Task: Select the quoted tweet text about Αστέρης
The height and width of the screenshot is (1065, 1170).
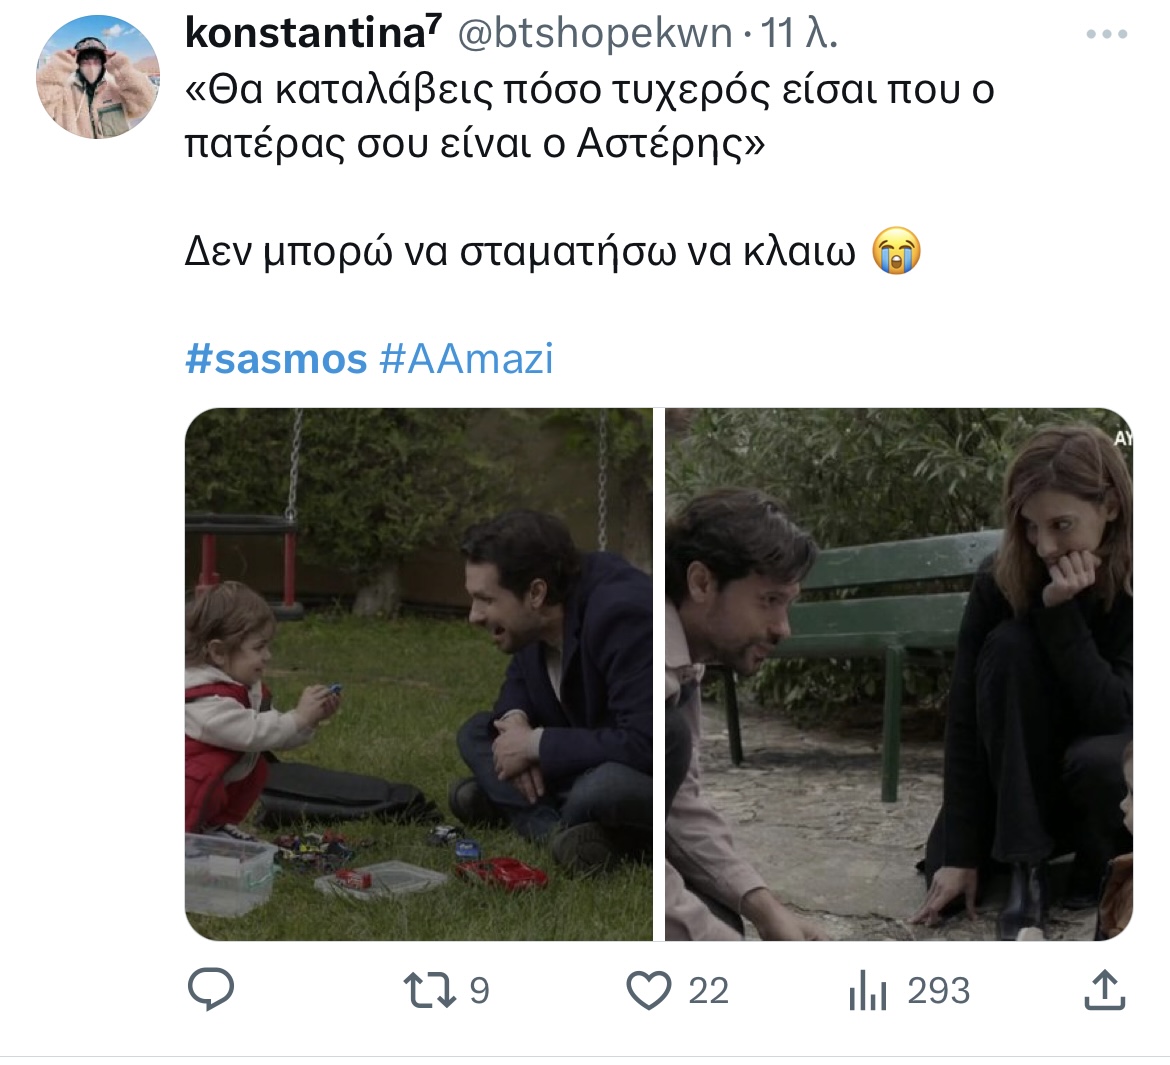Action: (589, 117)
